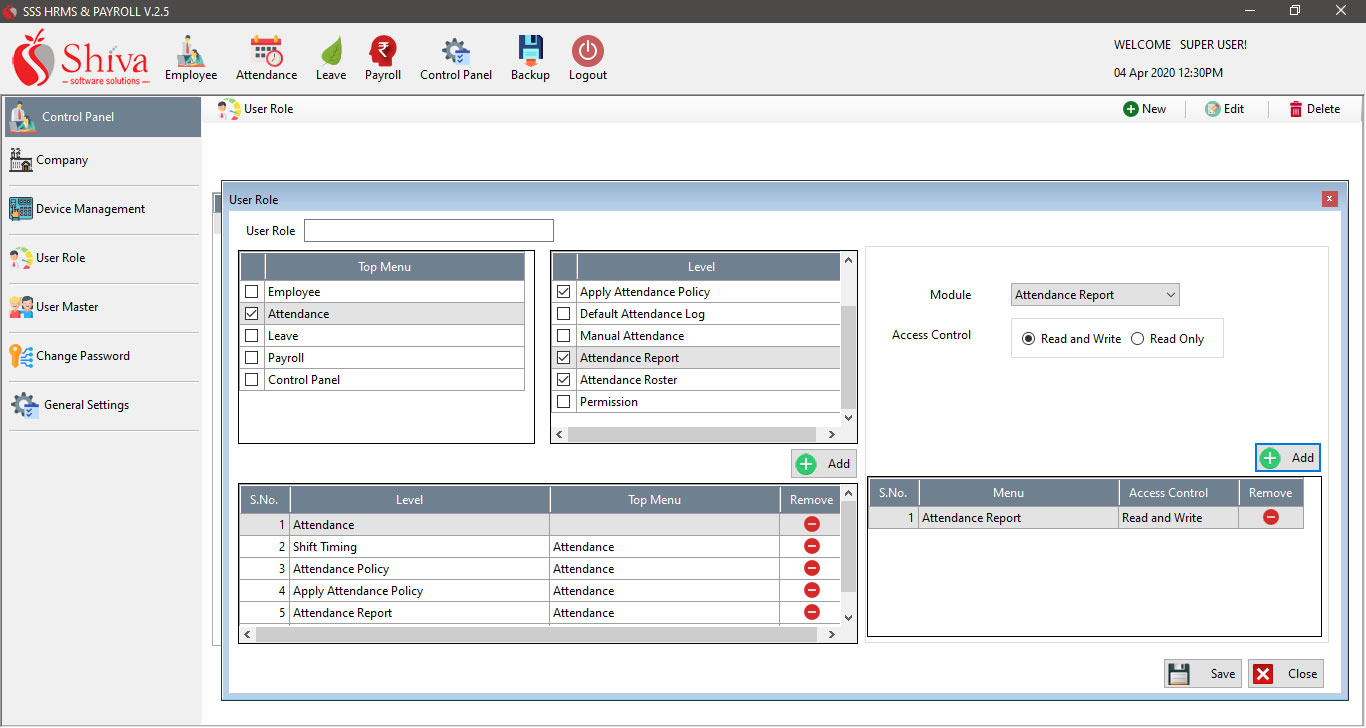Viewport: 1366px width, 728px height.
Task: Select General Settings in the sidebar
Action: 86,405
